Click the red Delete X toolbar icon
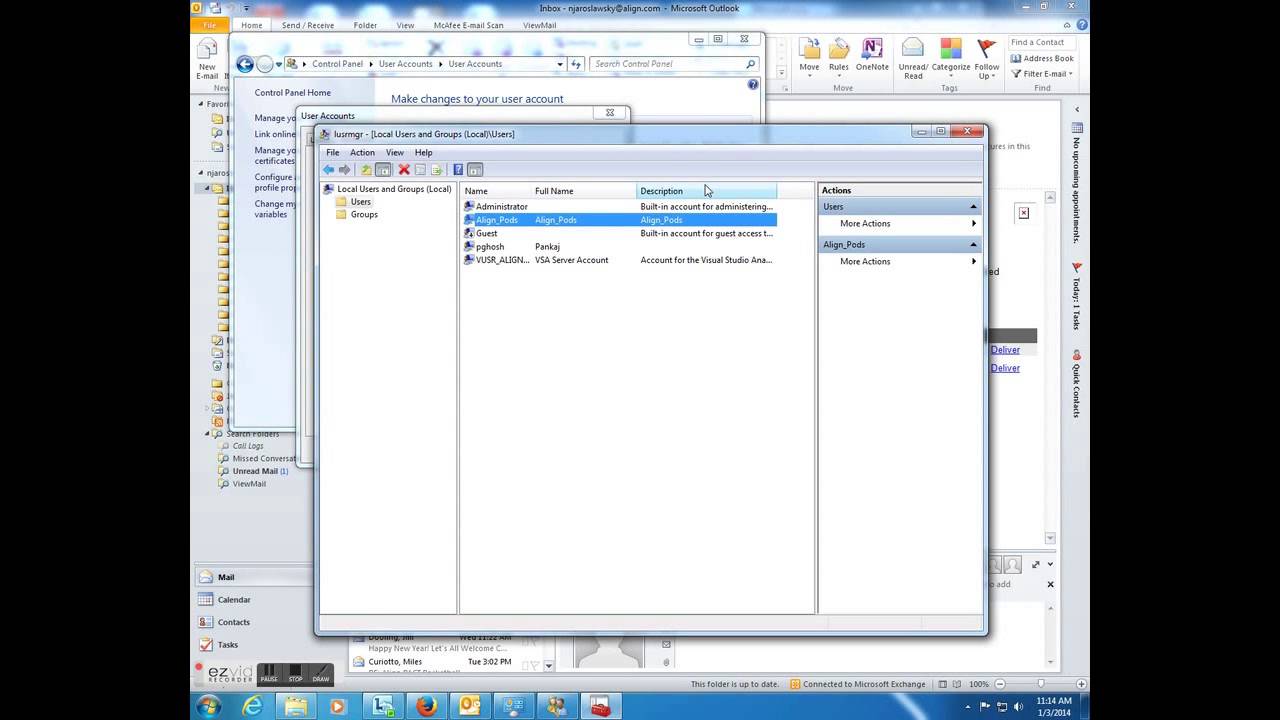Image resolution: width=1280 pixels, height=720 pixels. [404, 170]
